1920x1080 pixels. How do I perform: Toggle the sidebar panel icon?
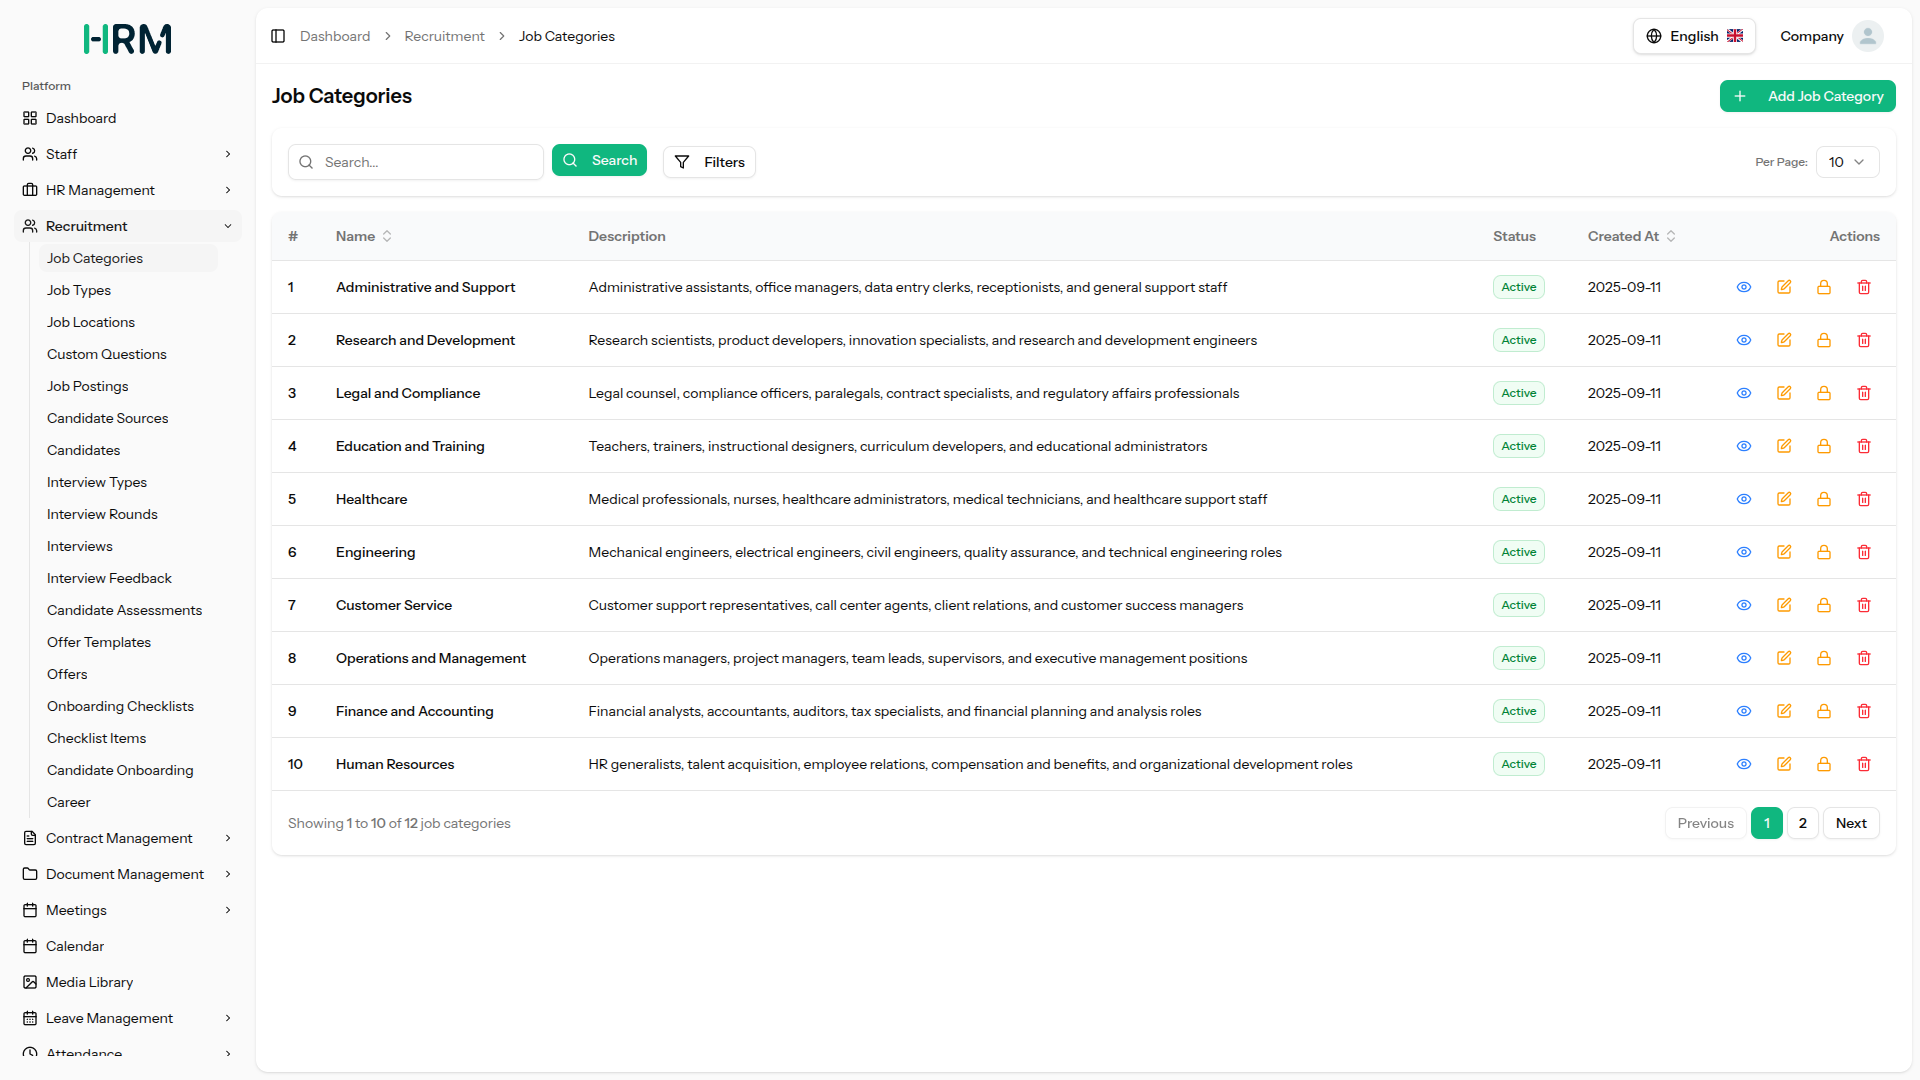[x=278, y=36]
